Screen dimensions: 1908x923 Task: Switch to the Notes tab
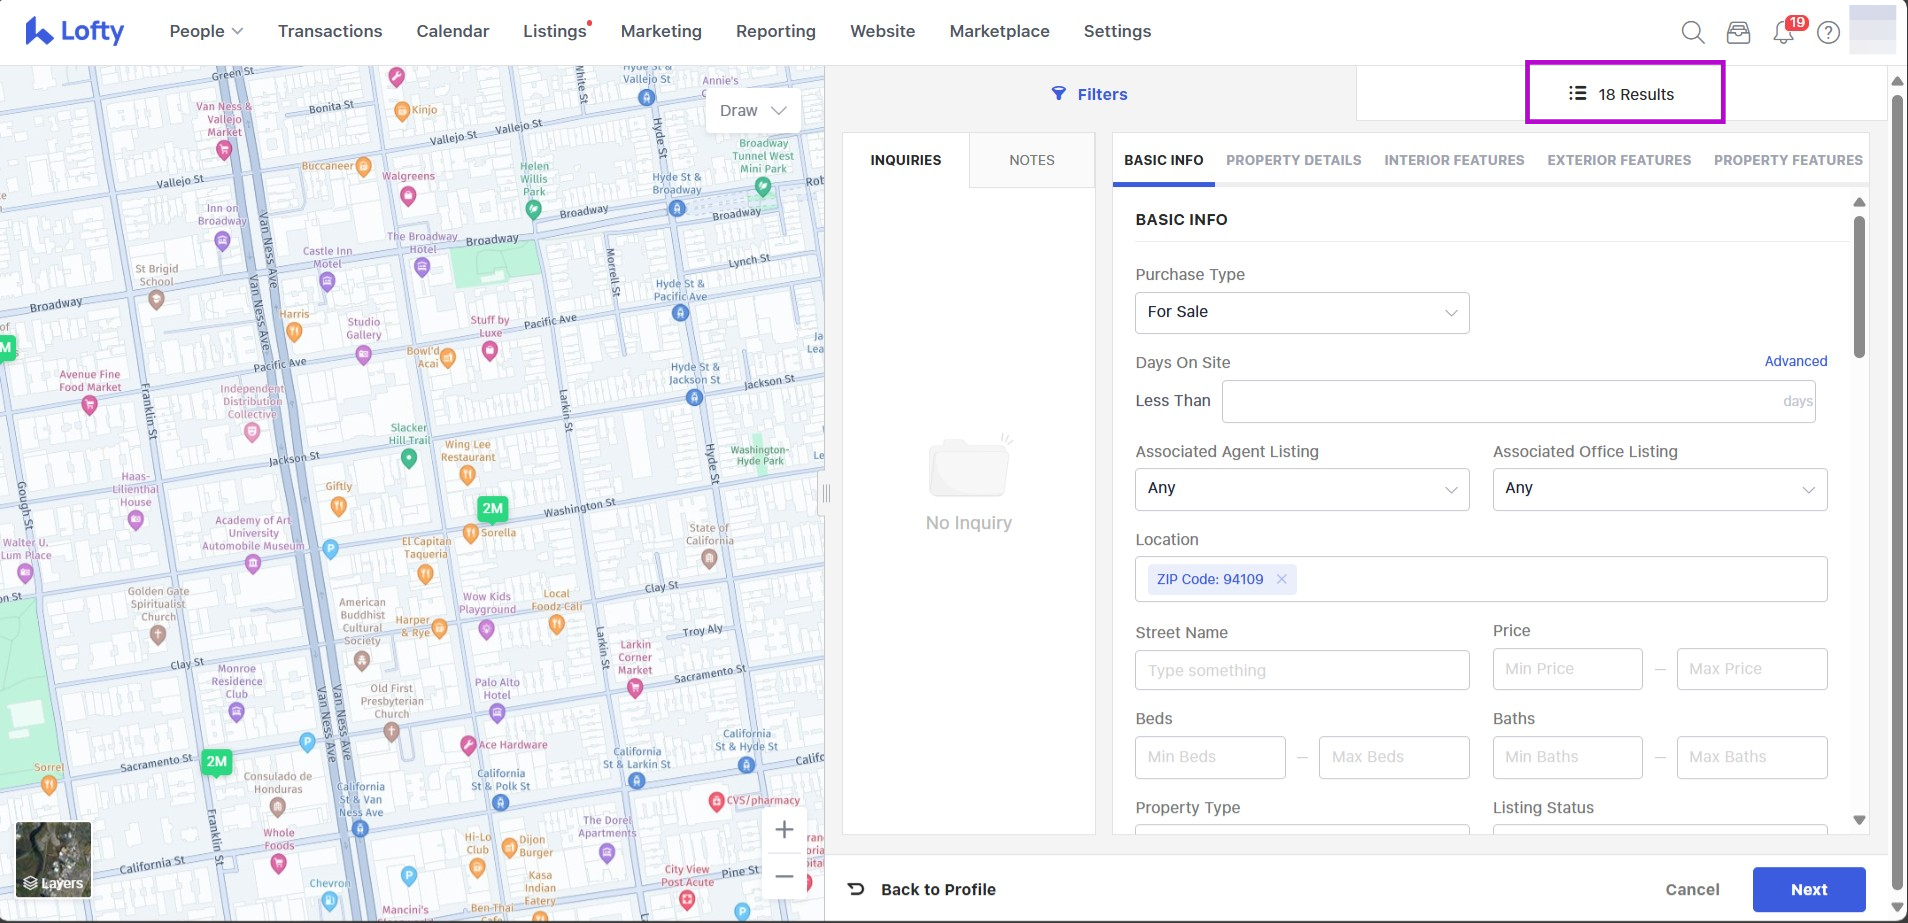tap(1031, 160)
